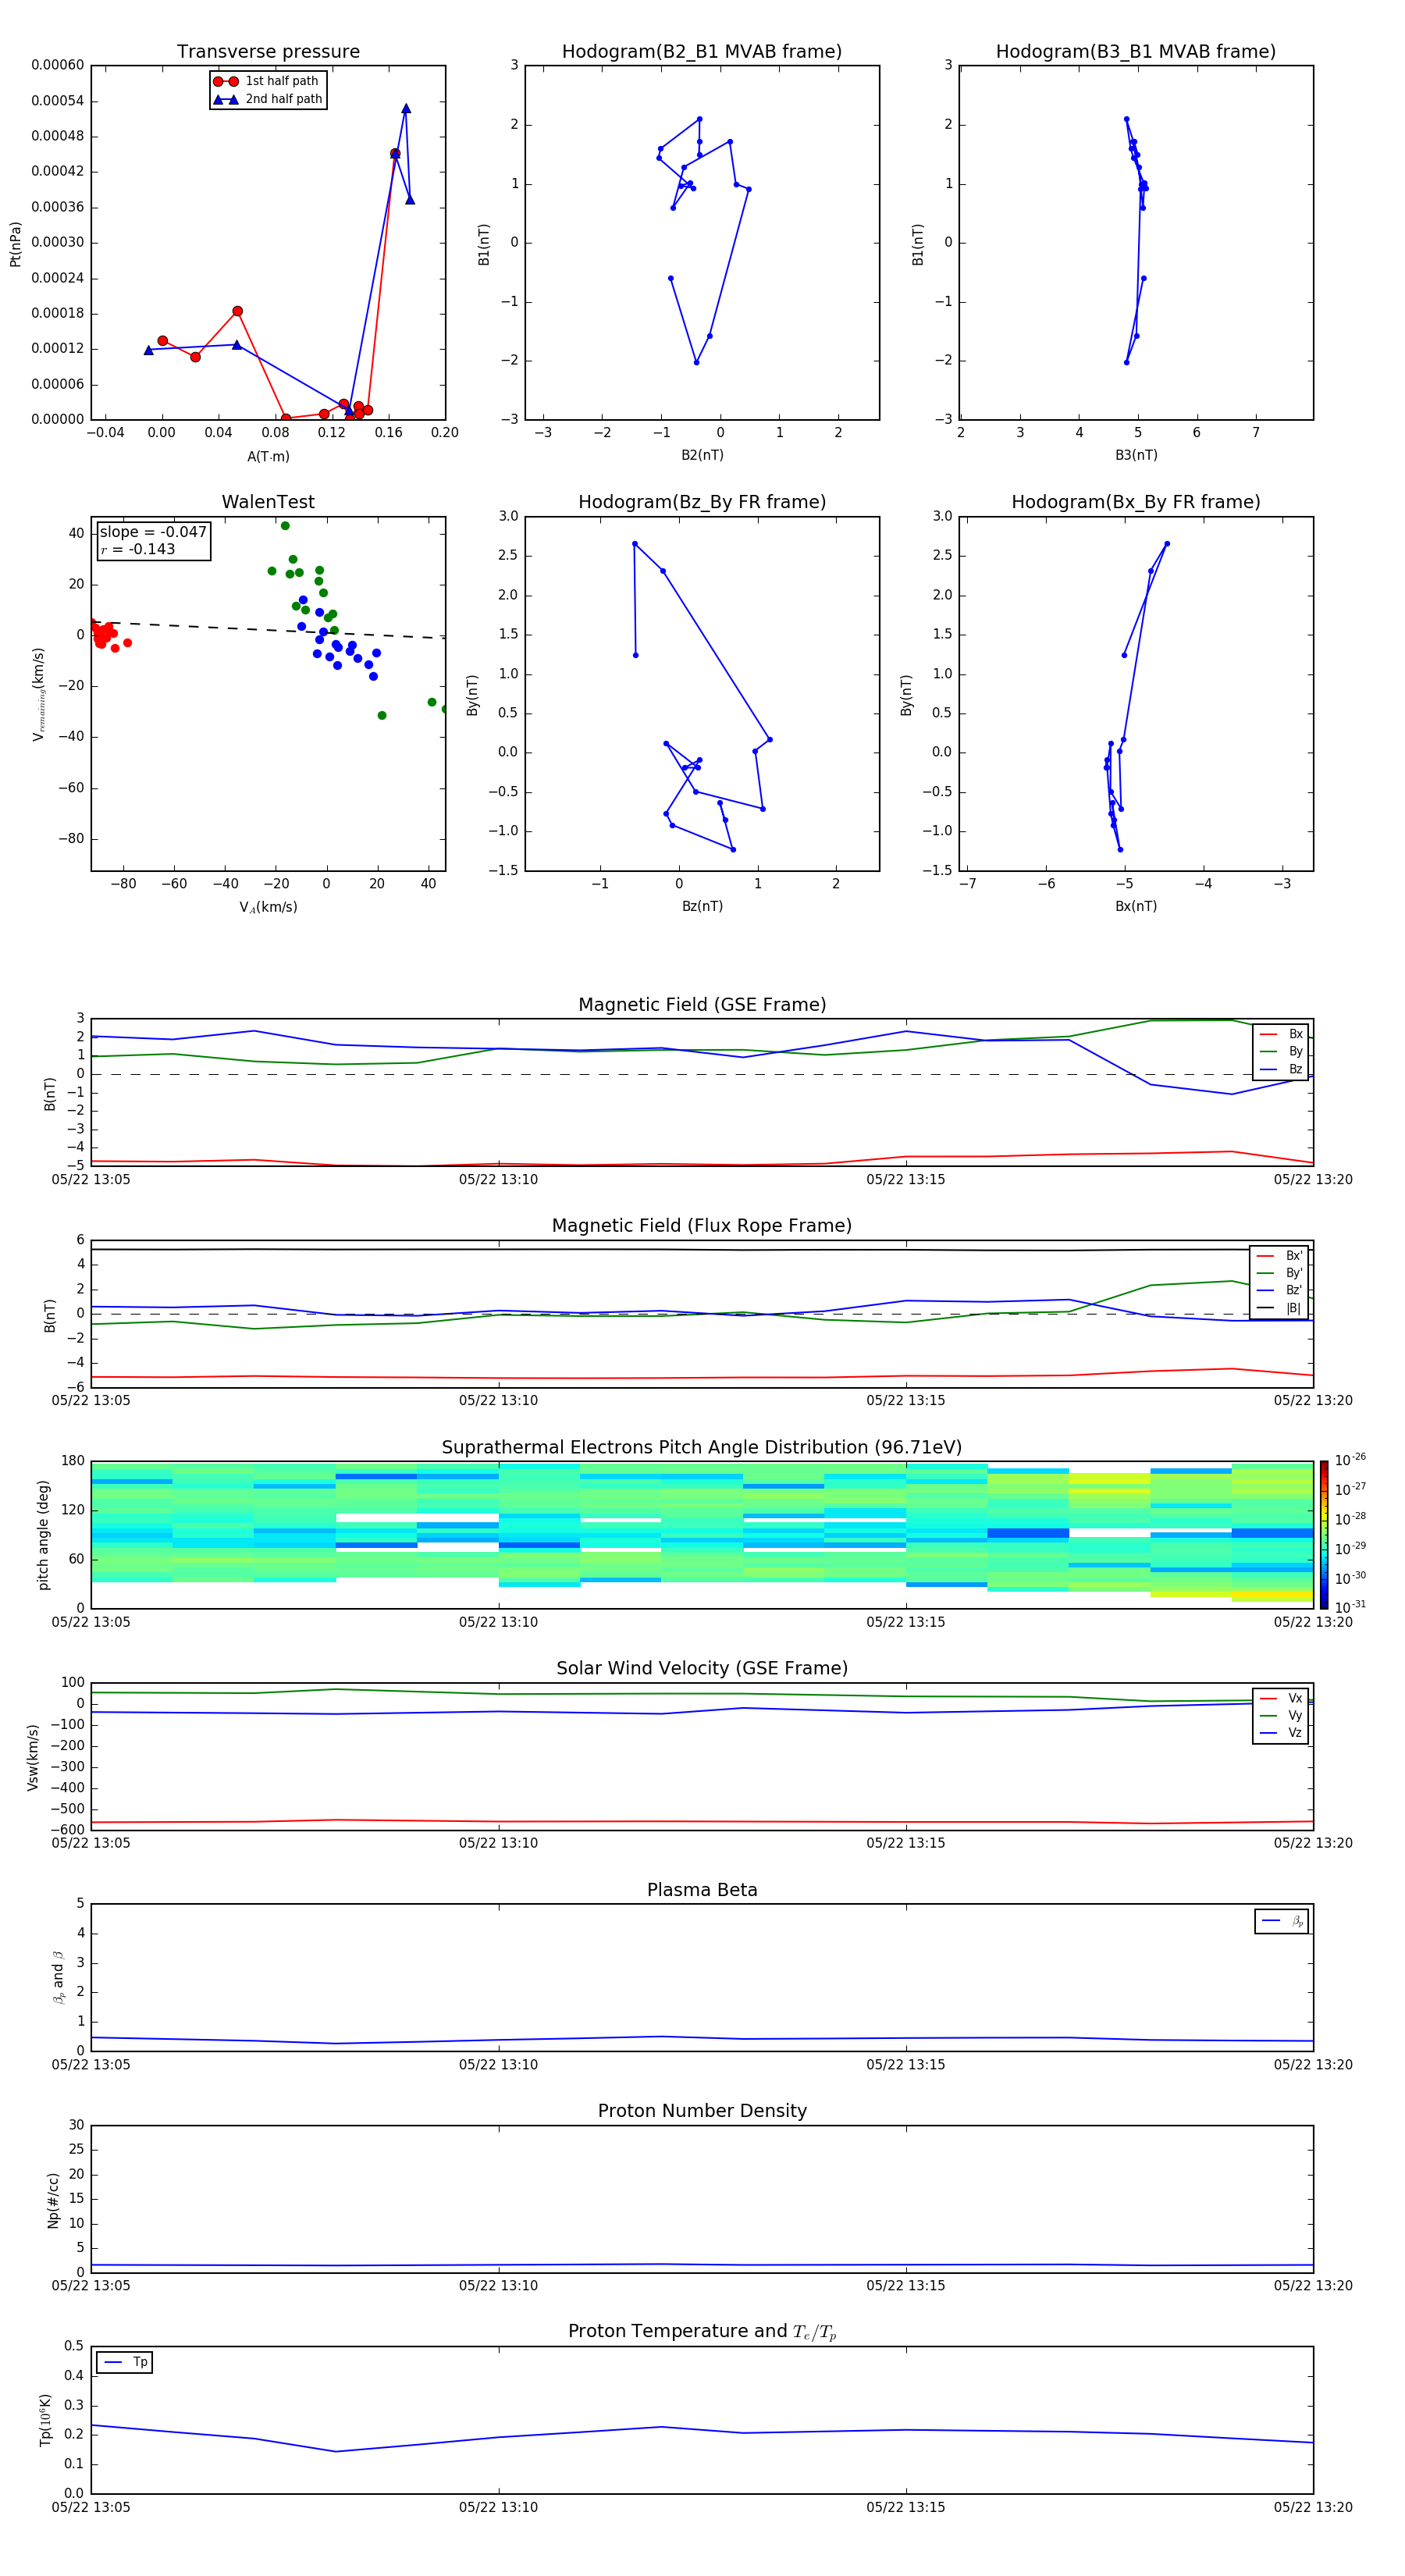Click the Bz' legend entry in Flux Rope plot
This screenshot has width=1405, height=2576.
[x=1279, y=1290]
